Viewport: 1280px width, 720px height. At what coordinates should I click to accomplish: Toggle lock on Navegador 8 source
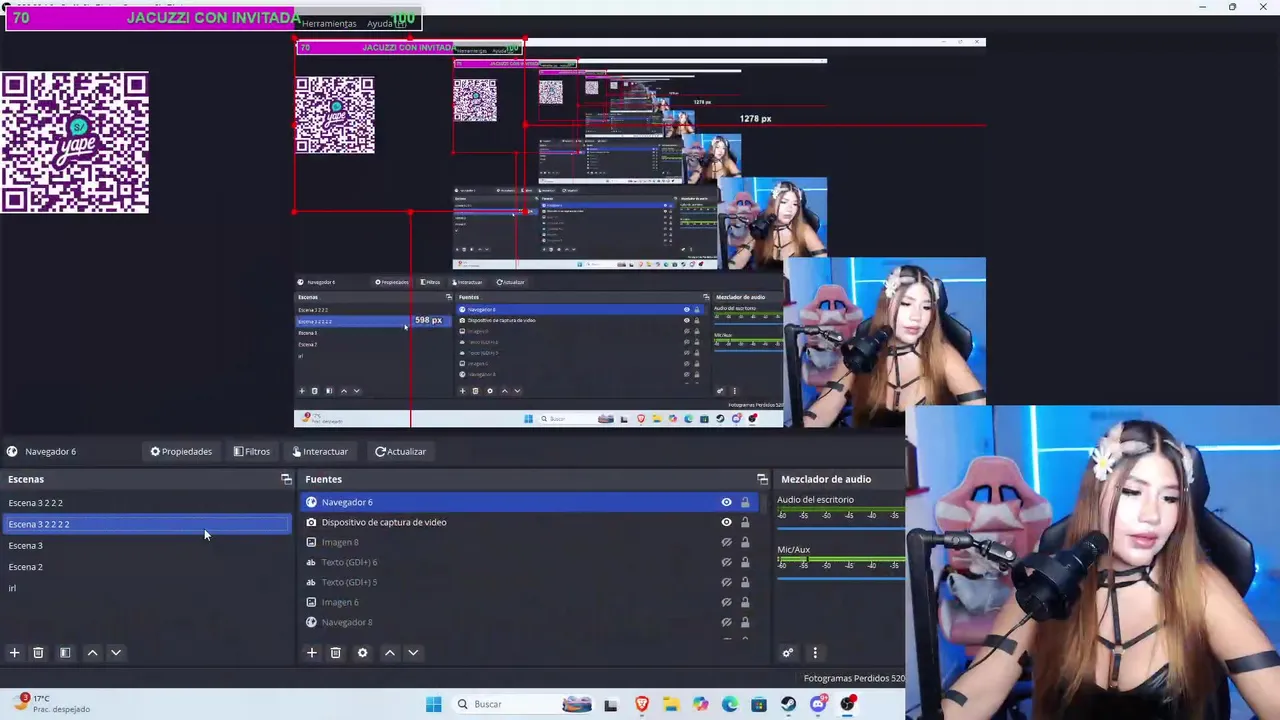coord(745,622)
